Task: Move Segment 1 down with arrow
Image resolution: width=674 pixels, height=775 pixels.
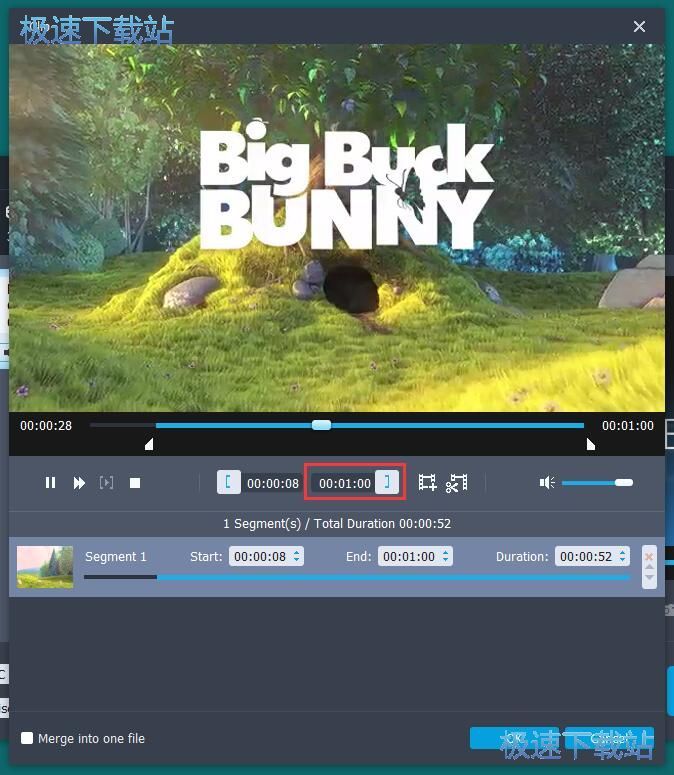Action: click(x=649, y=577)
